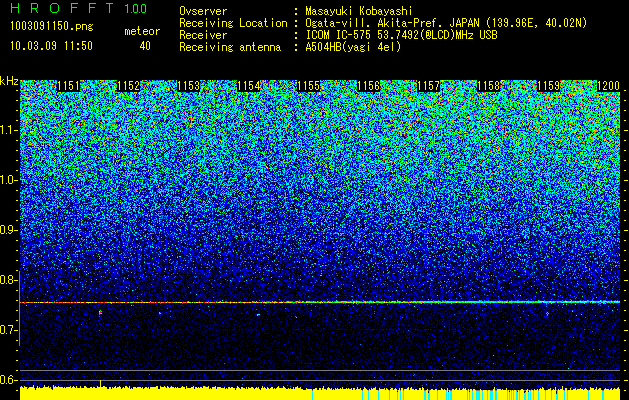The image size is (629, 400).
Task: Click the 1.0 kHz axis label
Action: (x=9, y=180)
